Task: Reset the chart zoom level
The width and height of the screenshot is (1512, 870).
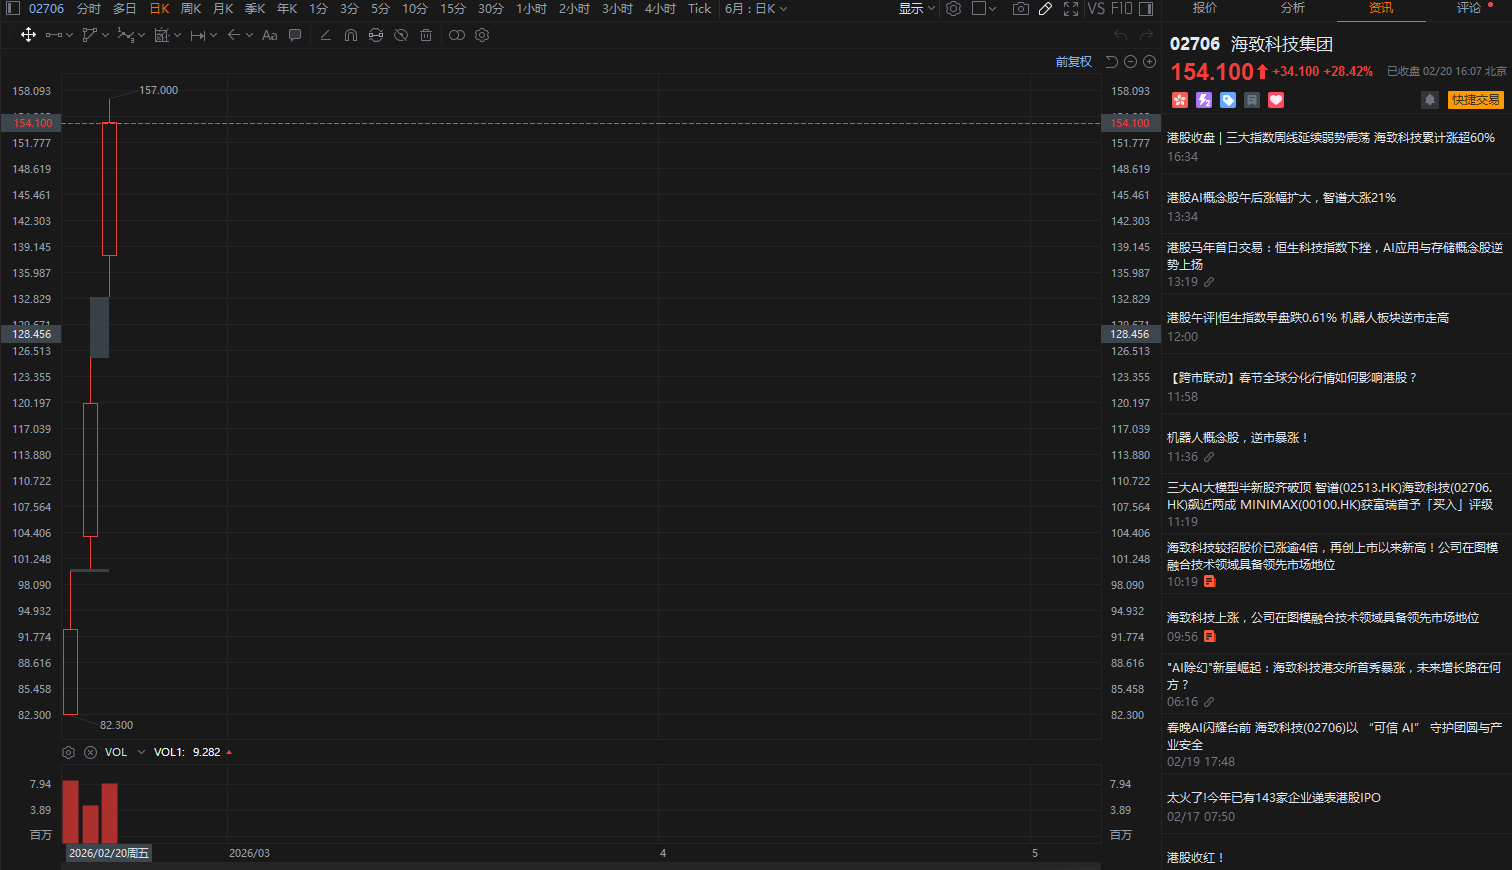Action: 1112,62
